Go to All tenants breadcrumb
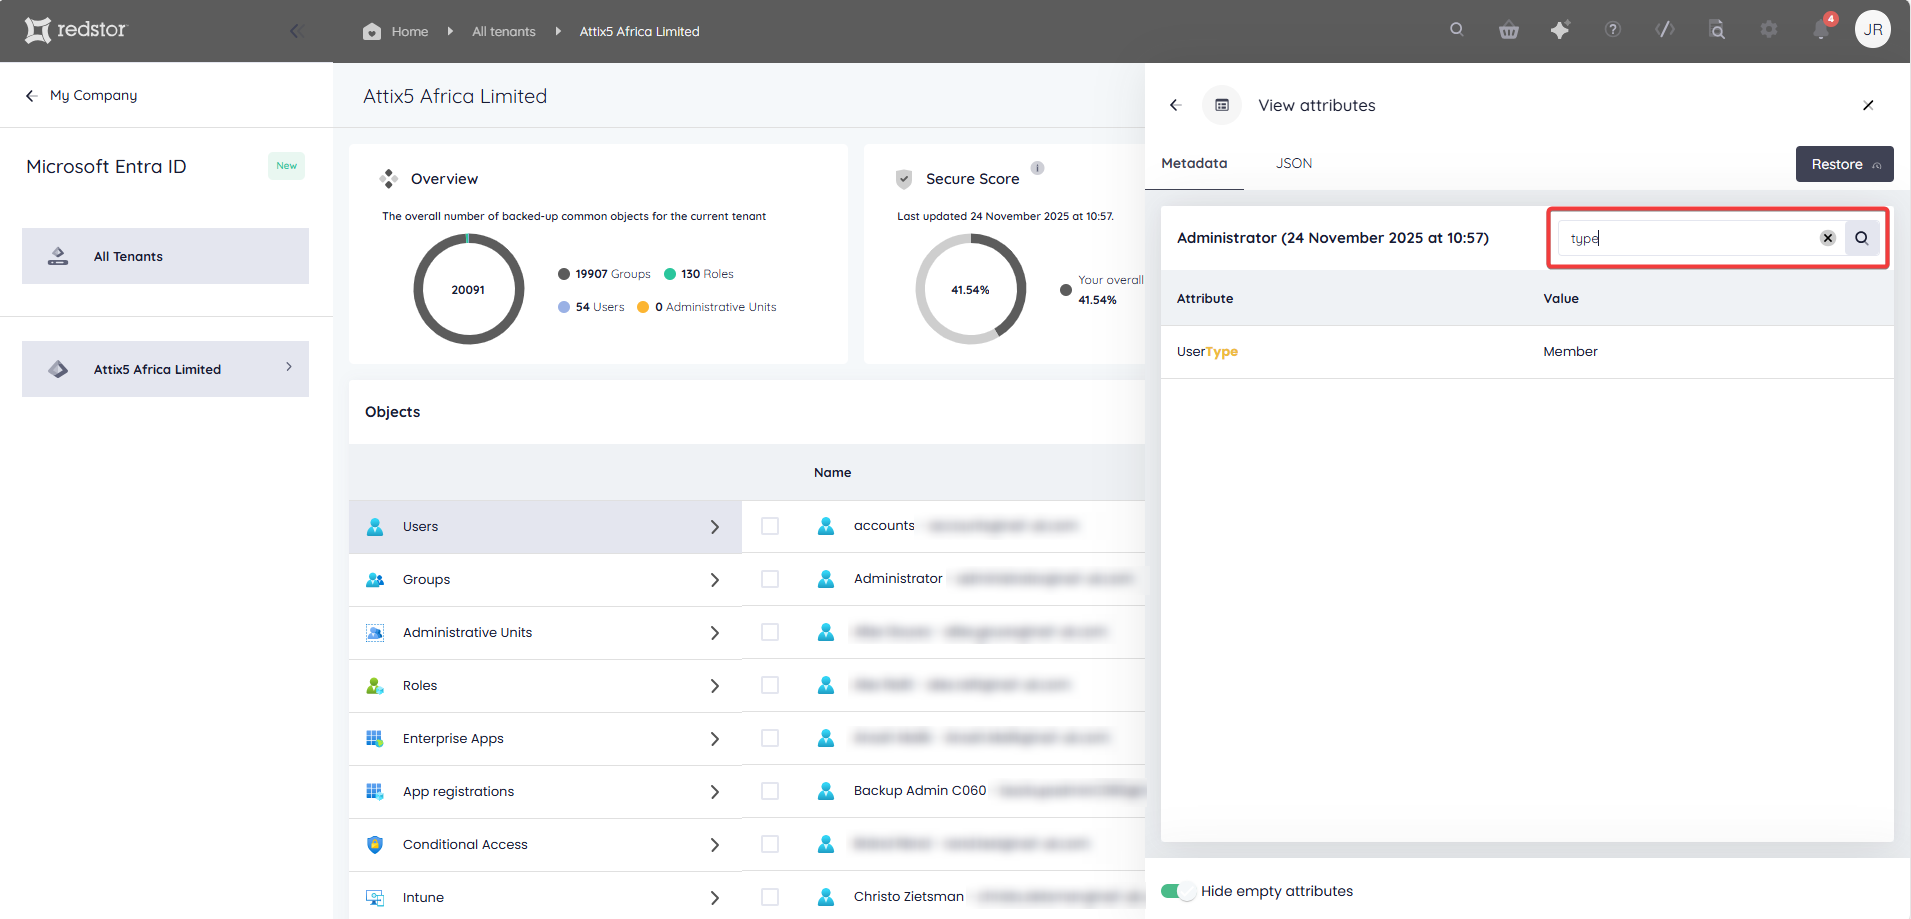Image resolution: width=1911 pixels, height=919 pixels. coord(504,31)
